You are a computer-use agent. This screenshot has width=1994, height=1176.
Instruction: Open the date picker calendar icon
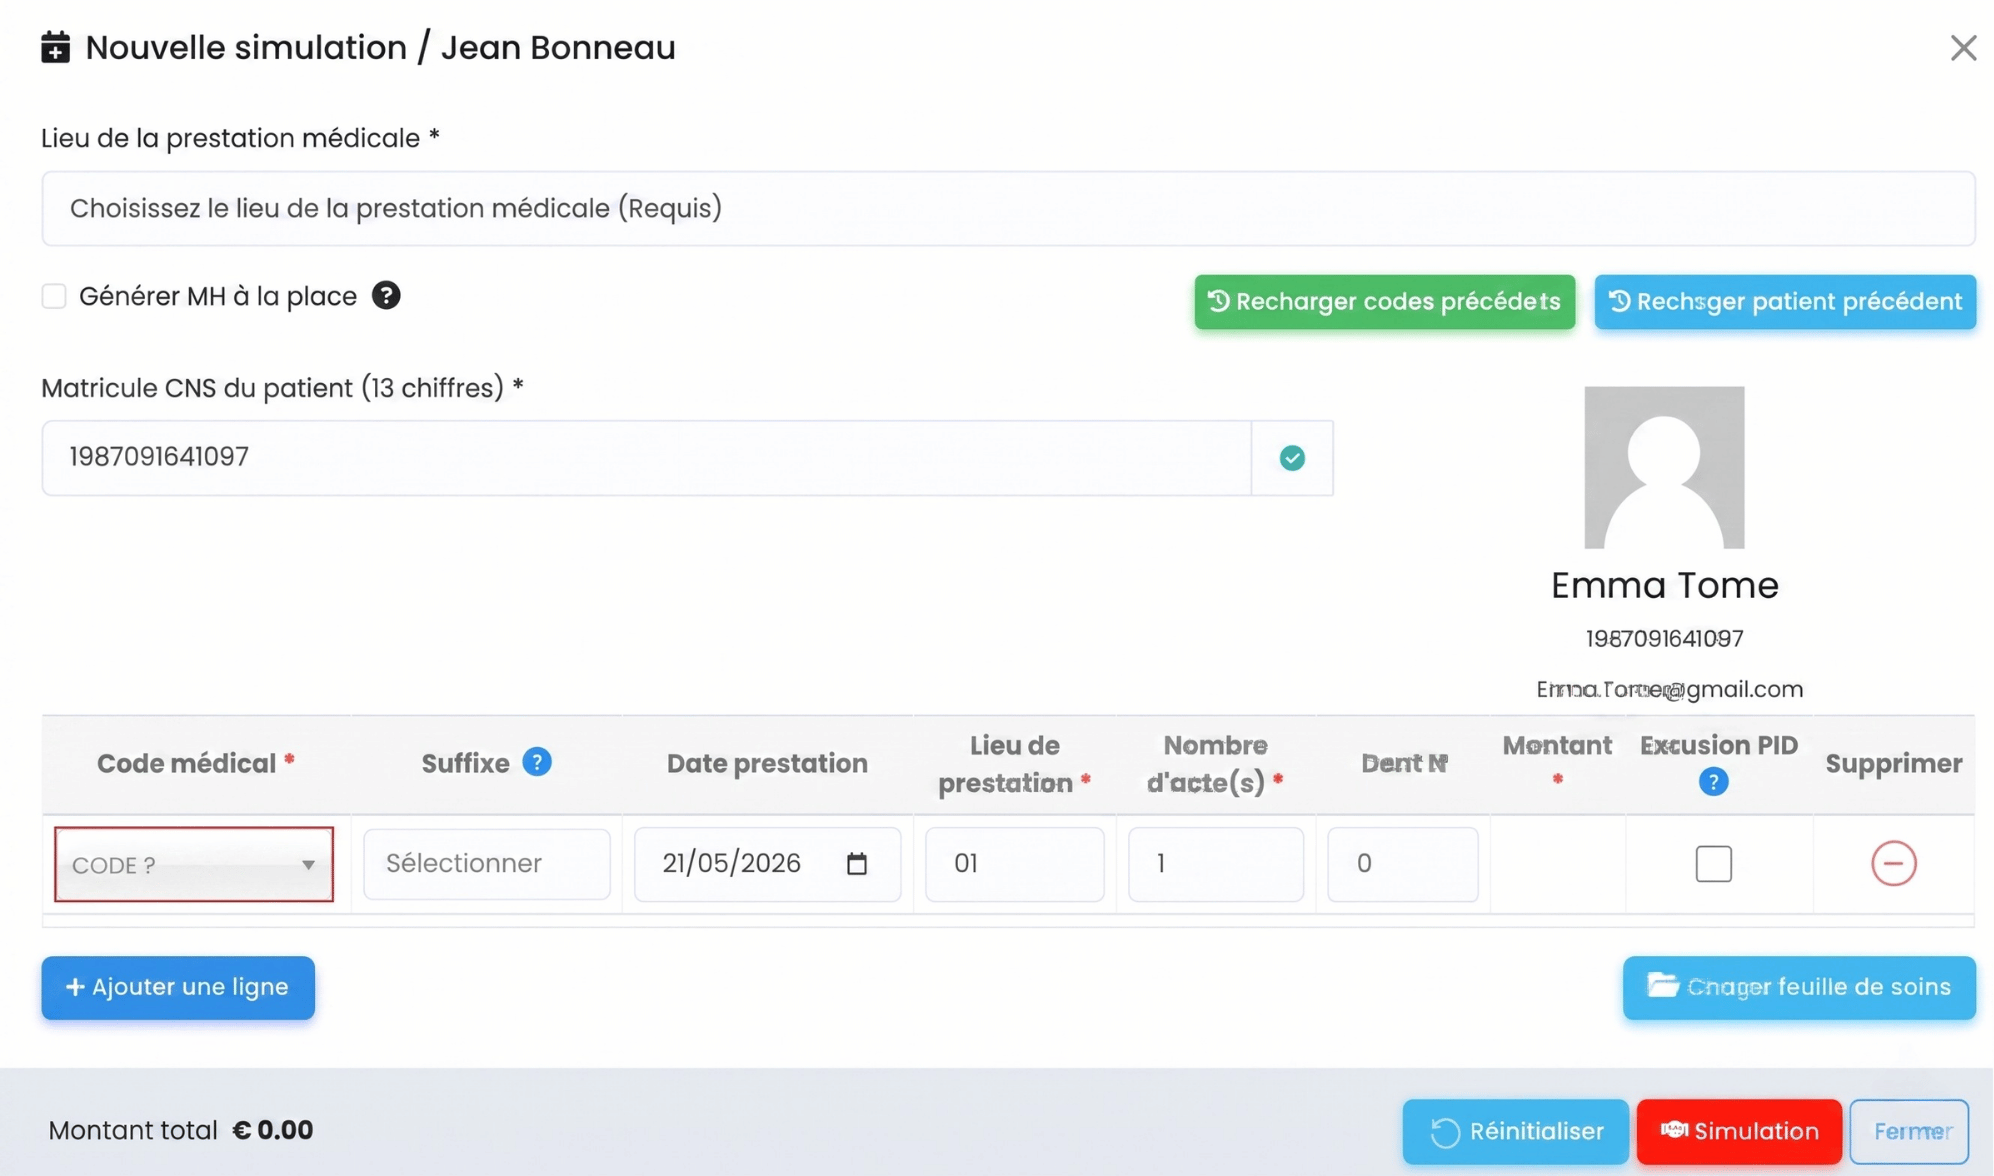[857, 863]
